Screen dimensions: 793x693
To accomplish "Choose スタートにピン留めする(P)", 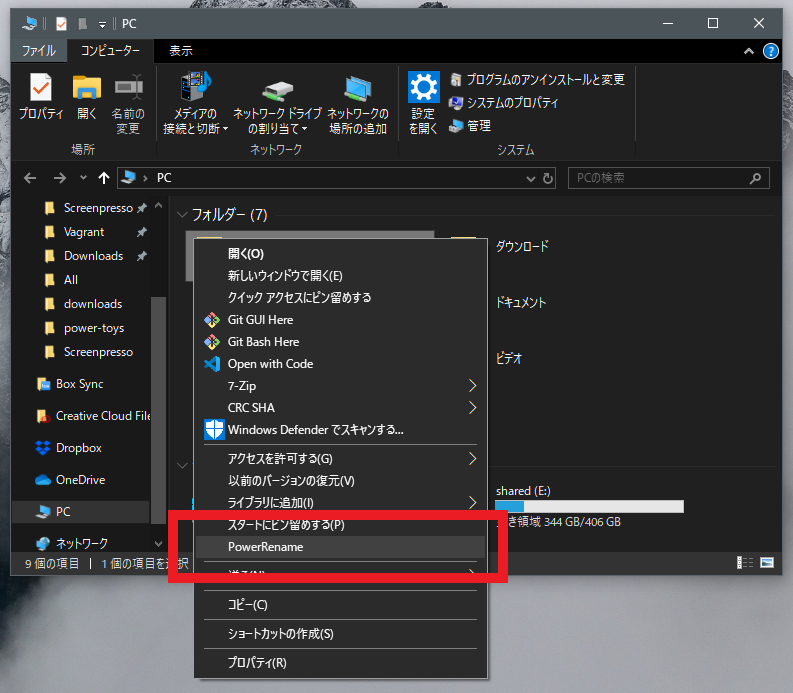I will pos(340,525).
